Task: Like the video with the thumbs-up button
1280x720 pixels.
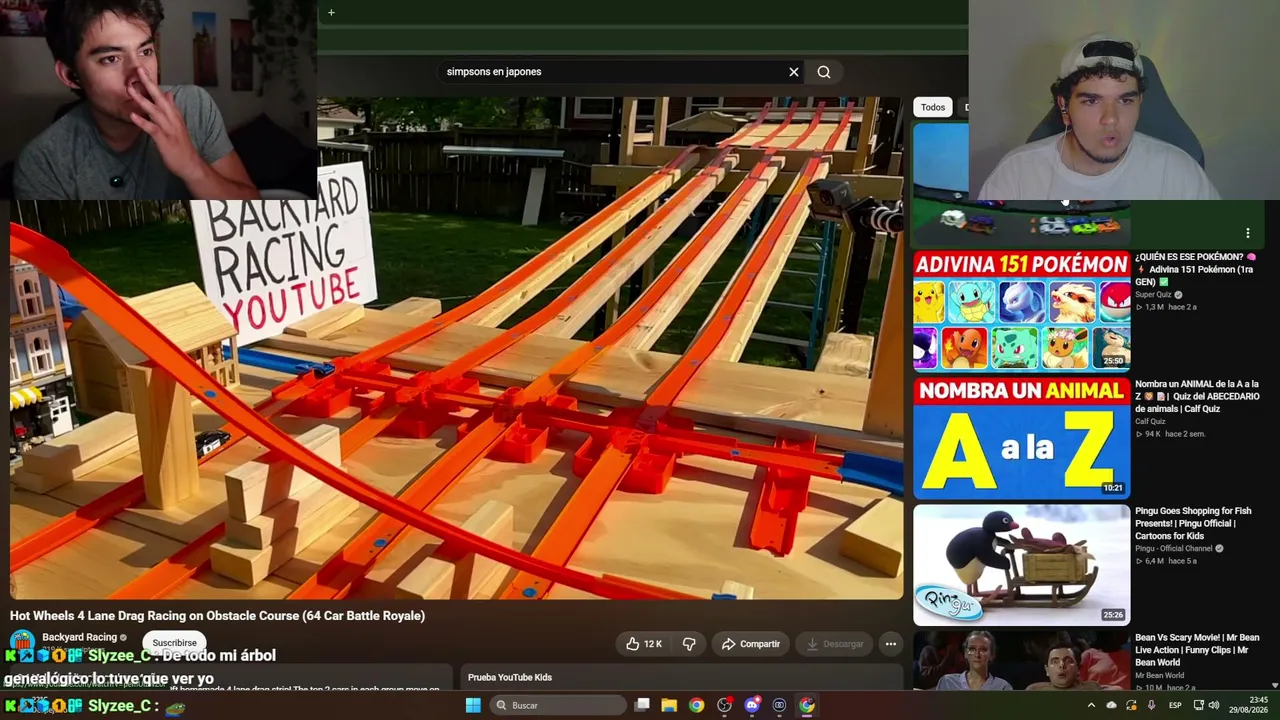Action: [x=644, y=644]
